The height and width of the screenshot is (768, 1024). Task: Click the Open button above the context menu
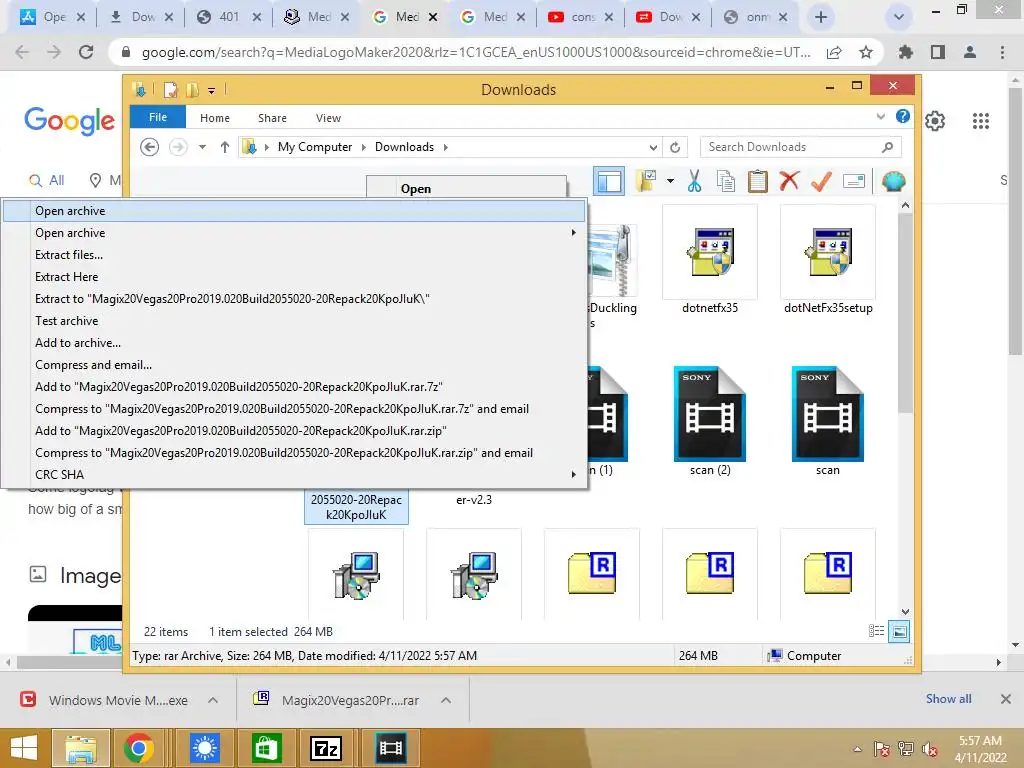click(x=466, y=187)
